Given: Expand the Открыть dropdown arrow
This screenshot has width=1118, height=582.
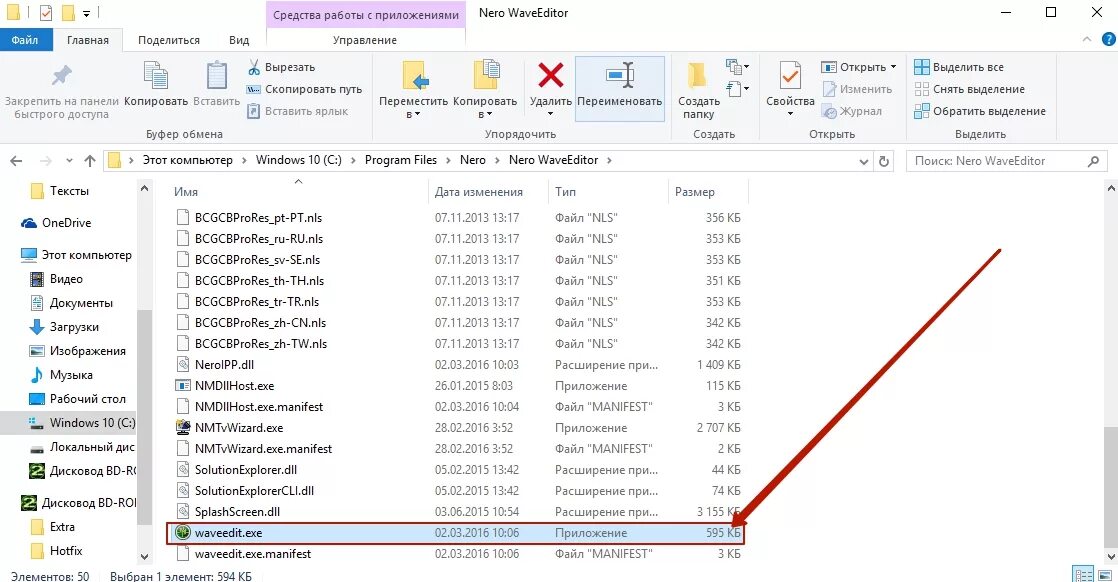Looking at the screenshot, I should click(x=893, y=67).
